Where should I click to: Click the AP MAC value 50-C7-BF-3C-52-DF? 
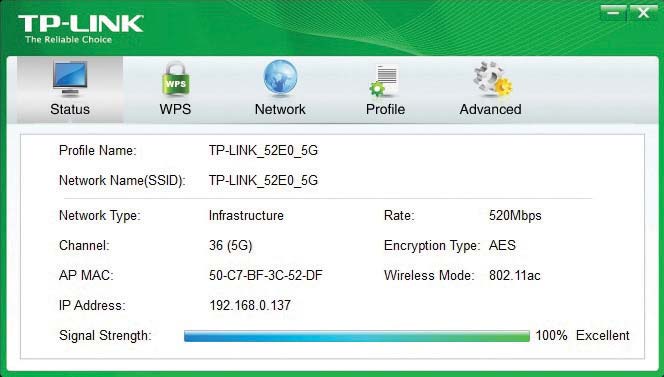(x=266, y=275)
